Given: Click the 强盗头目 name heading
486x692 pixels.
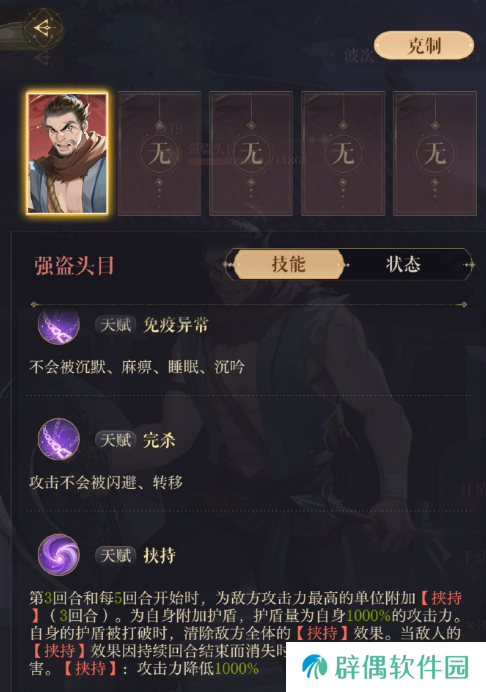Looking at the screenshot, I should click(74, 266).
